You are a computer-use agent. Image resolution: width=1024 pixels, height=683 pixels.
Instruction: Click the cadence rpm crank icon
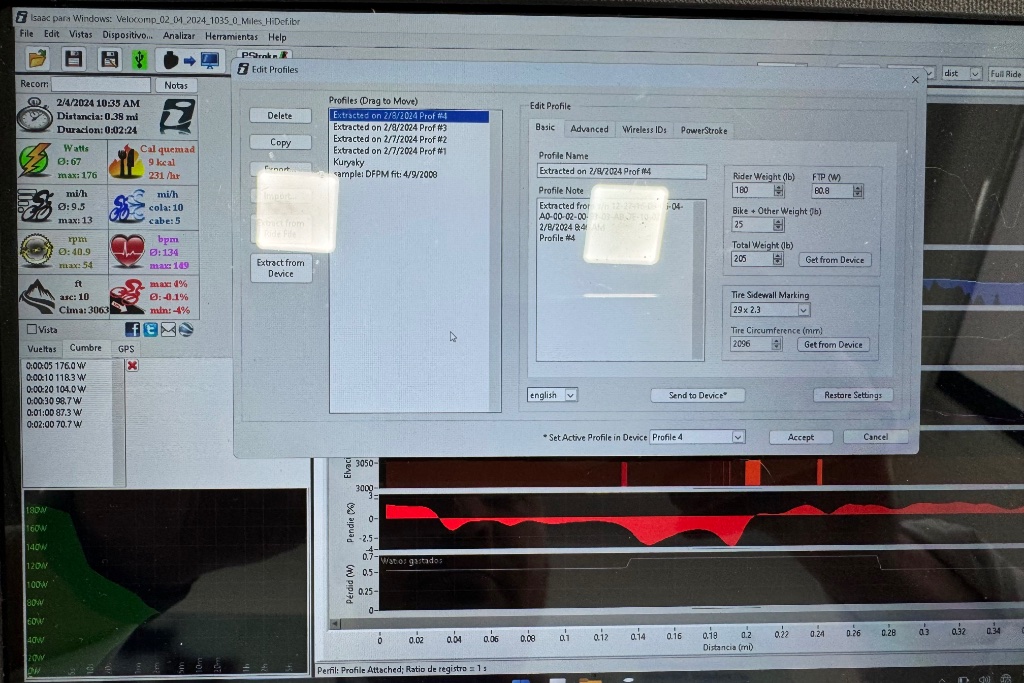tap(36, 251)
